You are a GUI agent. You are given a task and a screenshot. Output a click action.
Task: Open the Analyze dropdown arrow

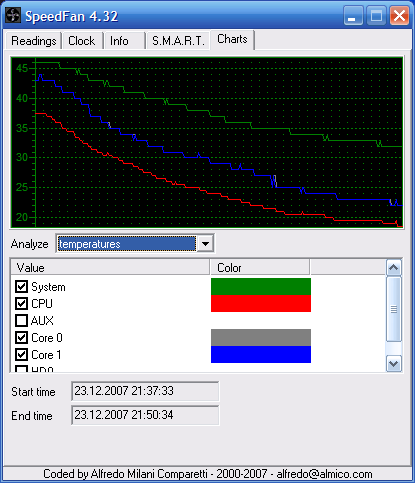point(205,244)
